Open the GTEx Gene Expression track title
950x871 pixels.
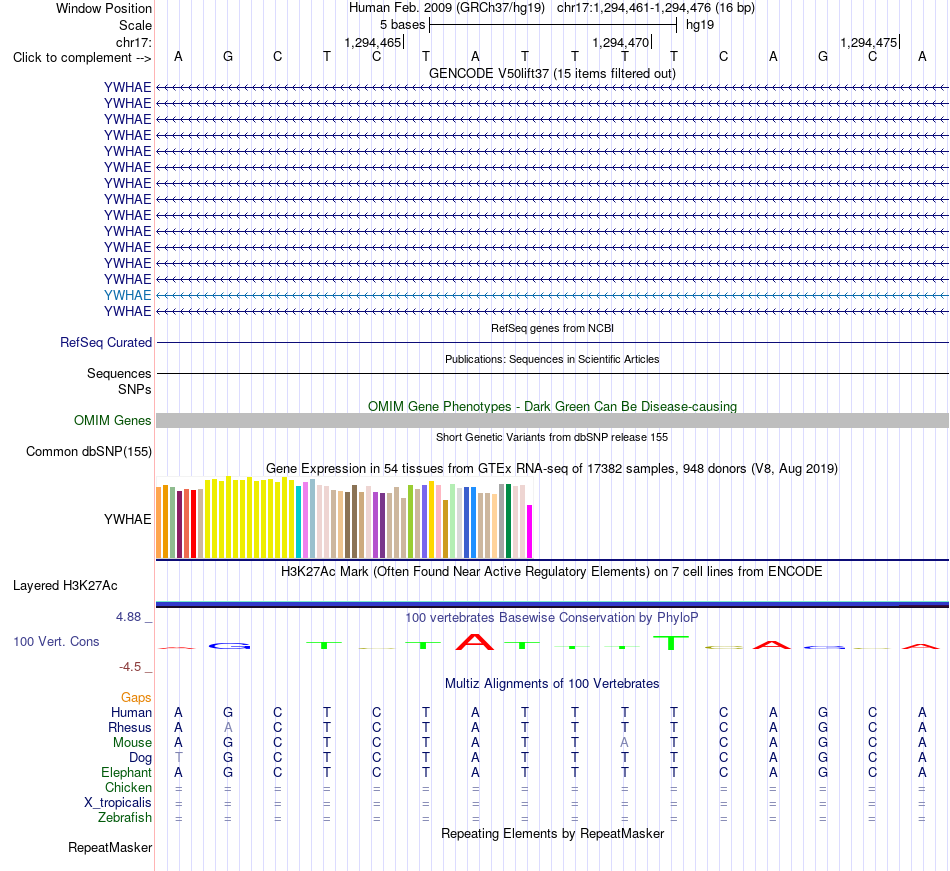coord(552,468)
